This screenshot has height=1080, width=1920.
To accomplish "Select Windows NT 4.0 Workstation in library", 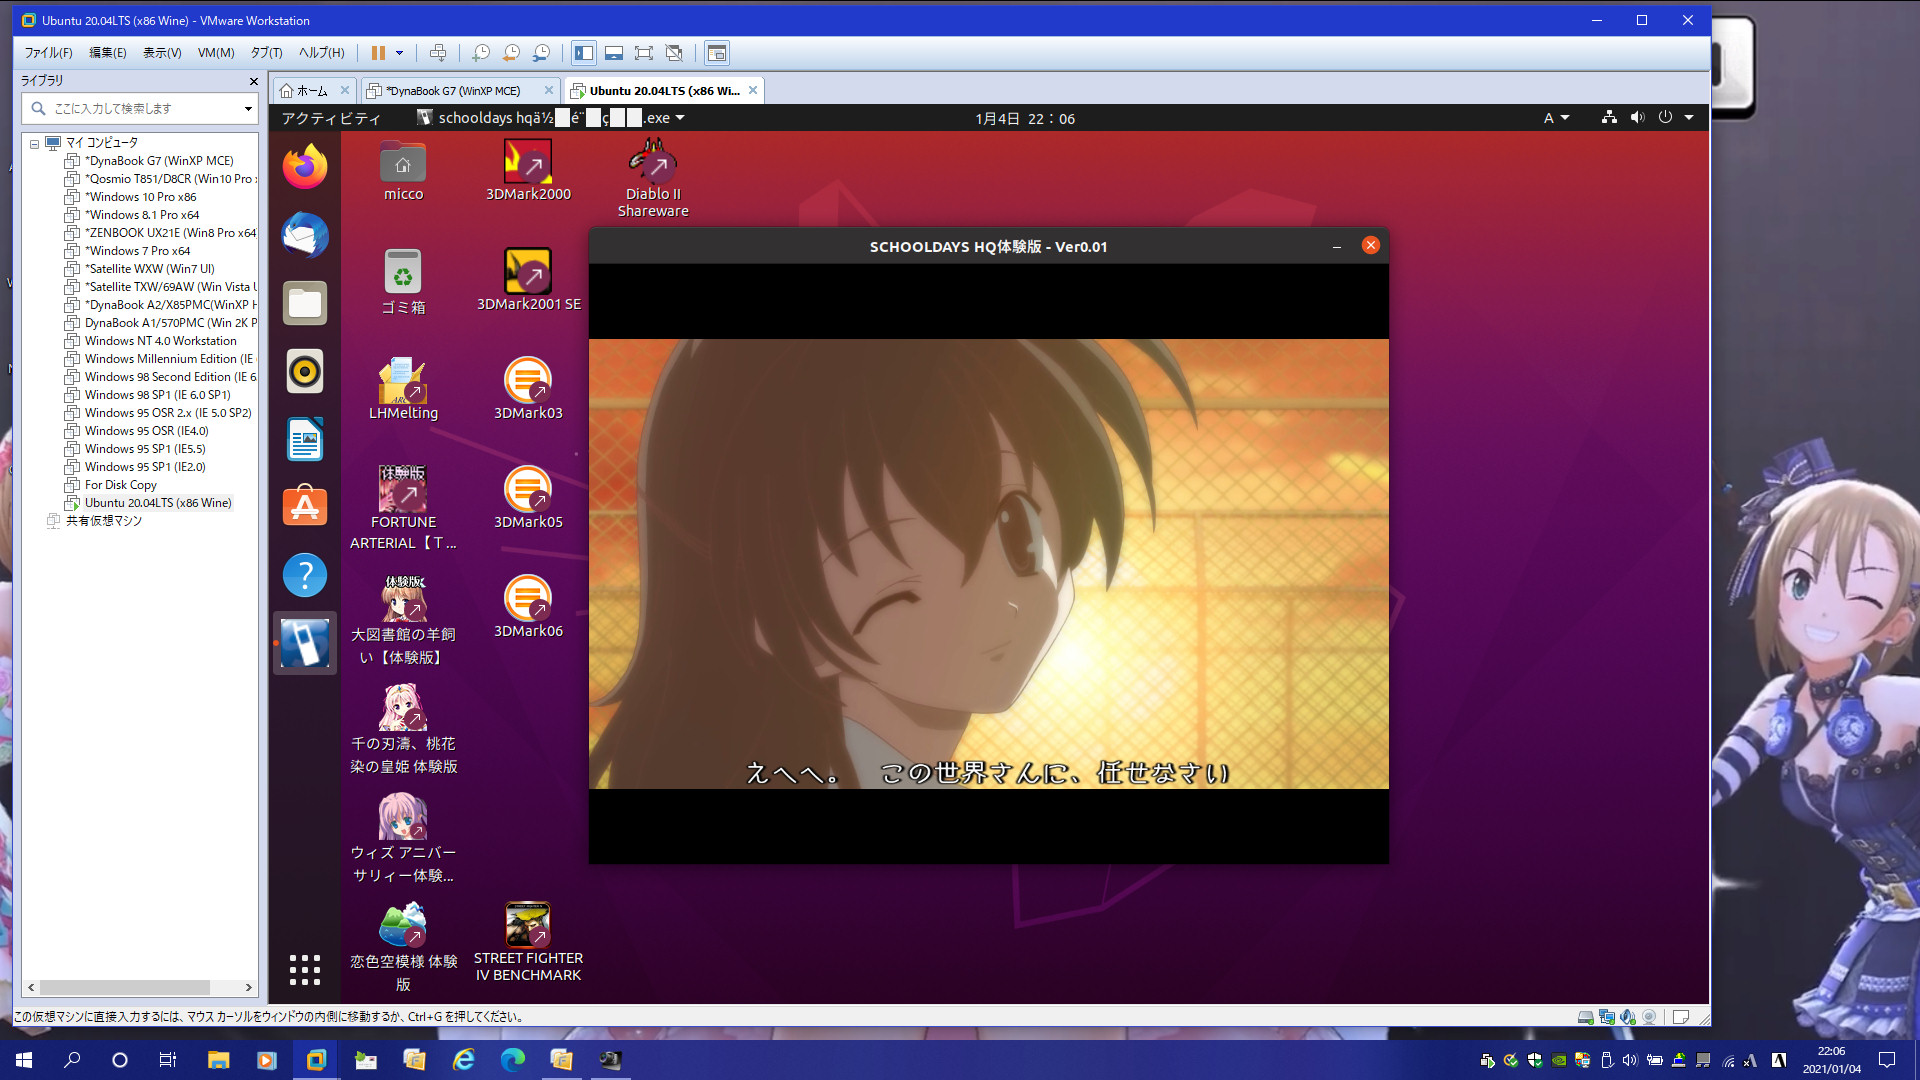I will [x=160, y=341].
